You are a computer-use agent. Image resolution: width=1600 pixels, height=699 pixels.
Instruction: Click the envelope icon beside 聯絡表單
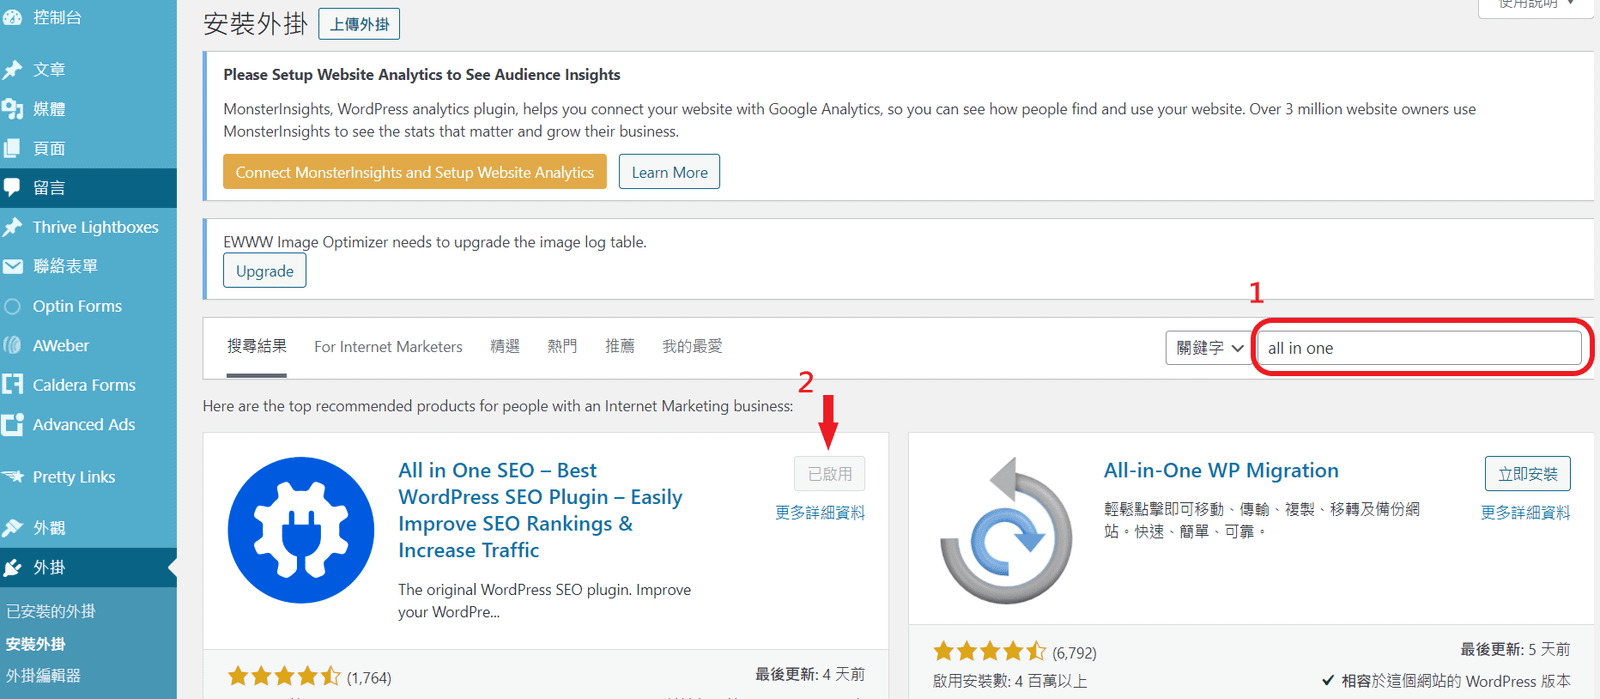[12, 266]
